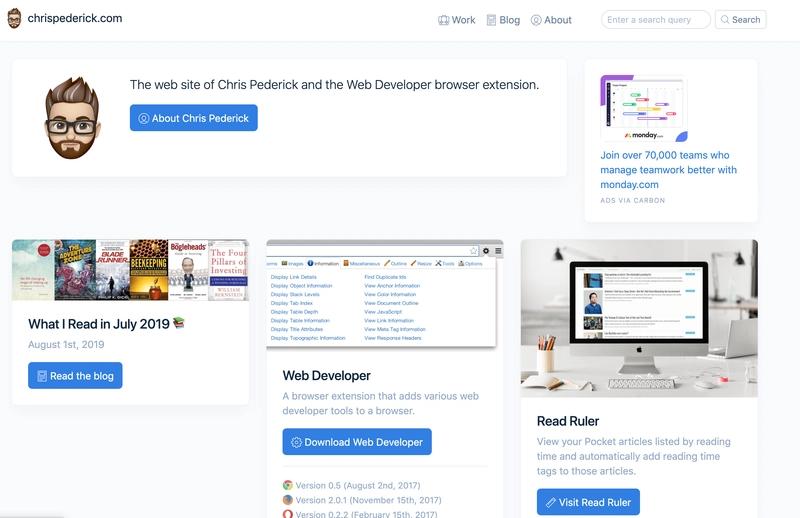Image resolution: width=800 pixels, height=518 pixels.
Task: Click The Four Pillars of Investing cover
Action: click(x=229, y=270)
